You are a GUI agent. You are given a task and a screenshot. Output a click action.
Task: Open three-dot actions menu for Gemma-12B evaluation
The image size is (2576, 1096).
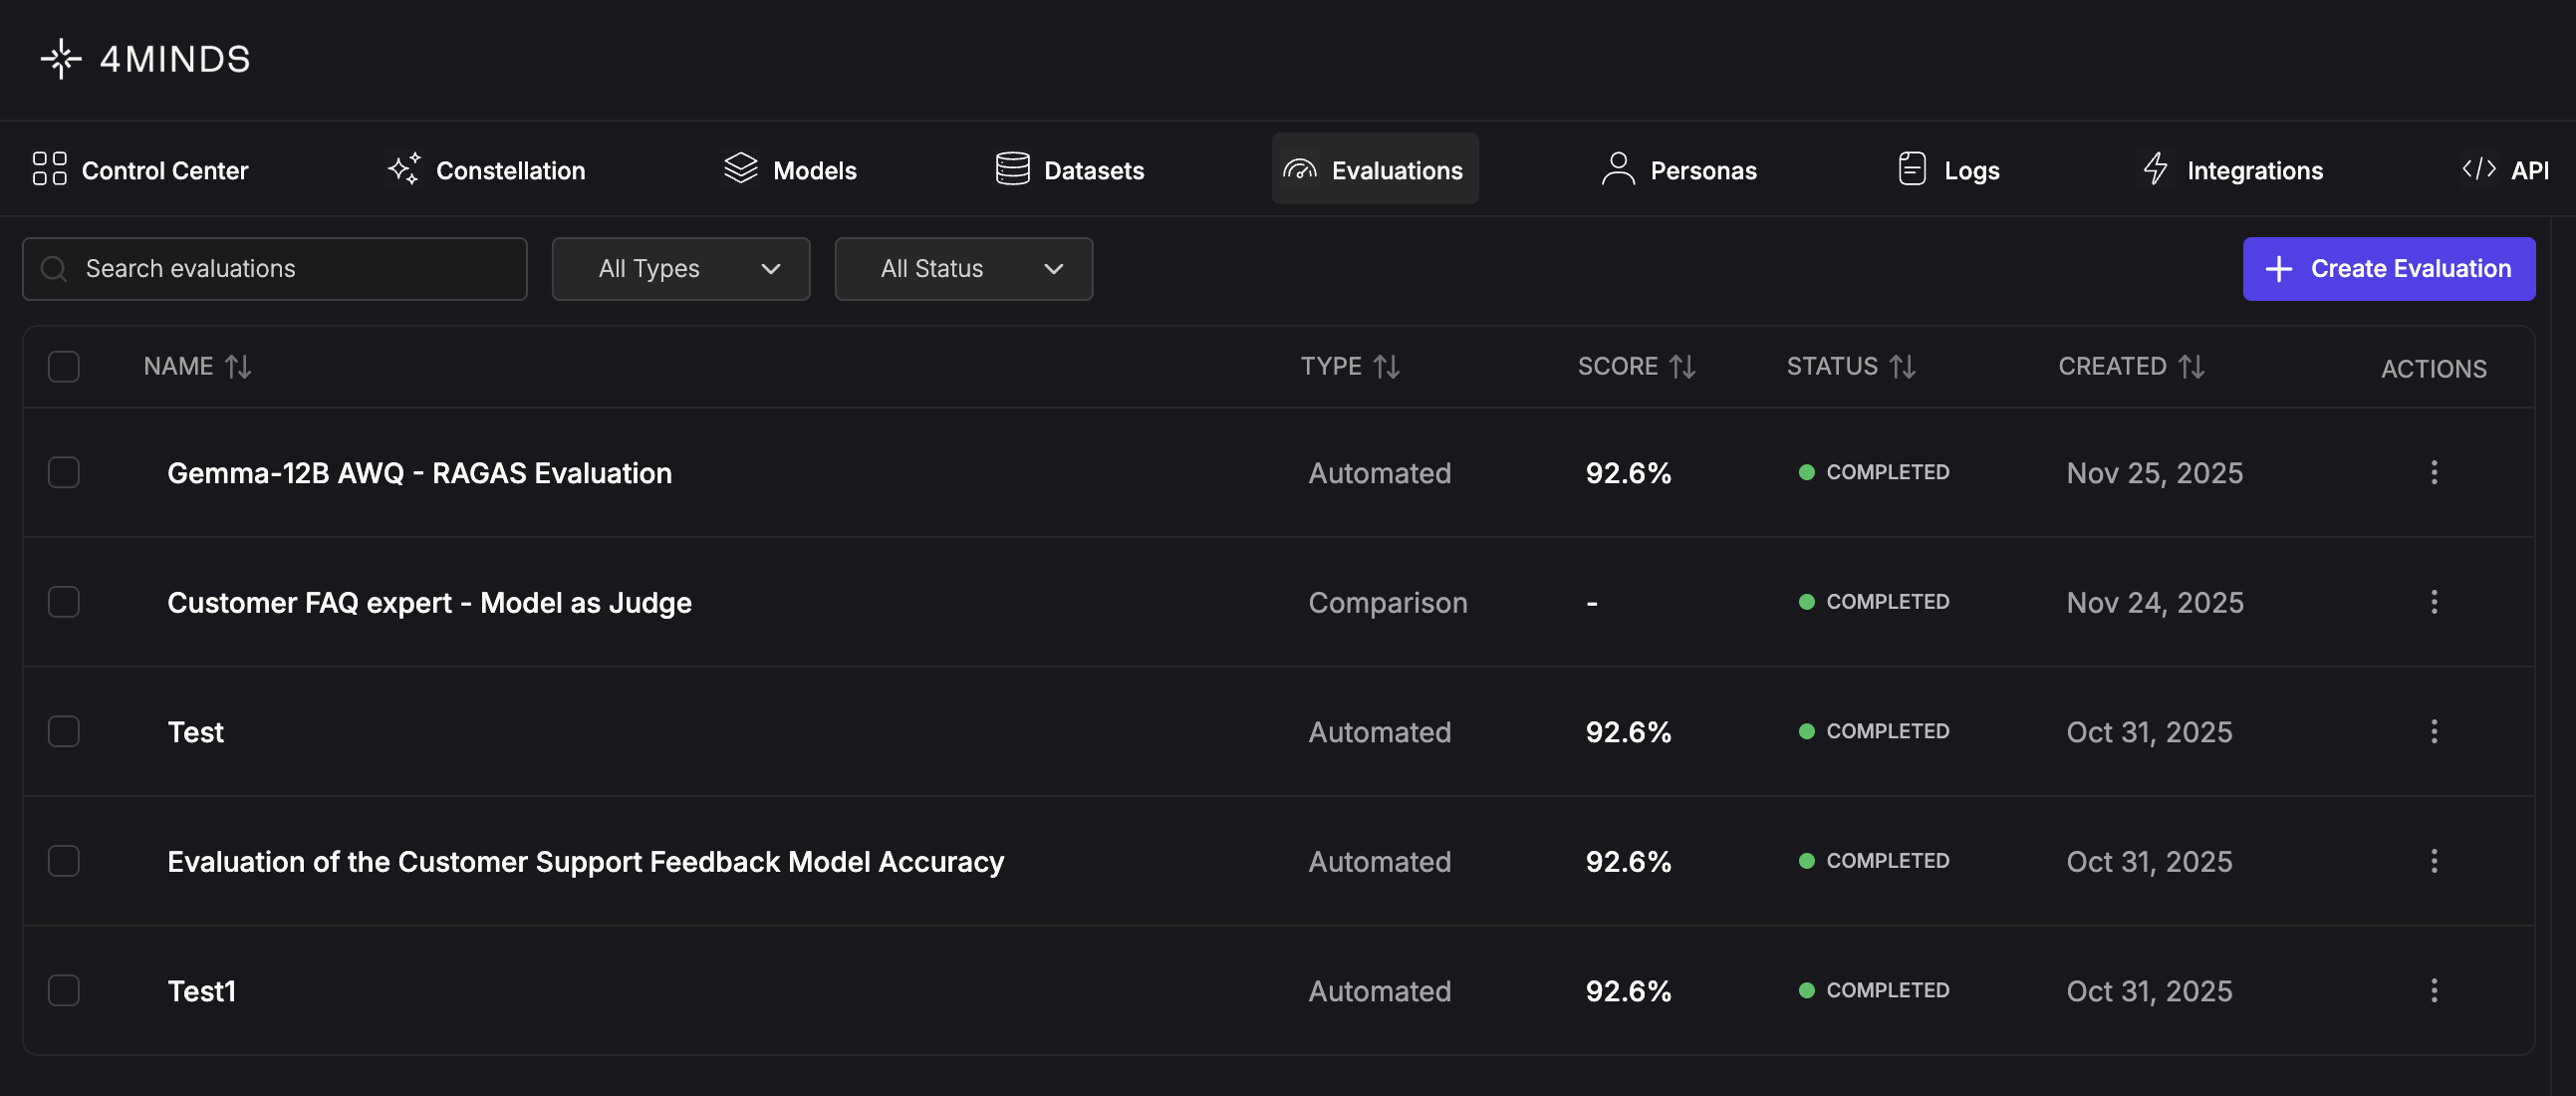coord(2433,472)
